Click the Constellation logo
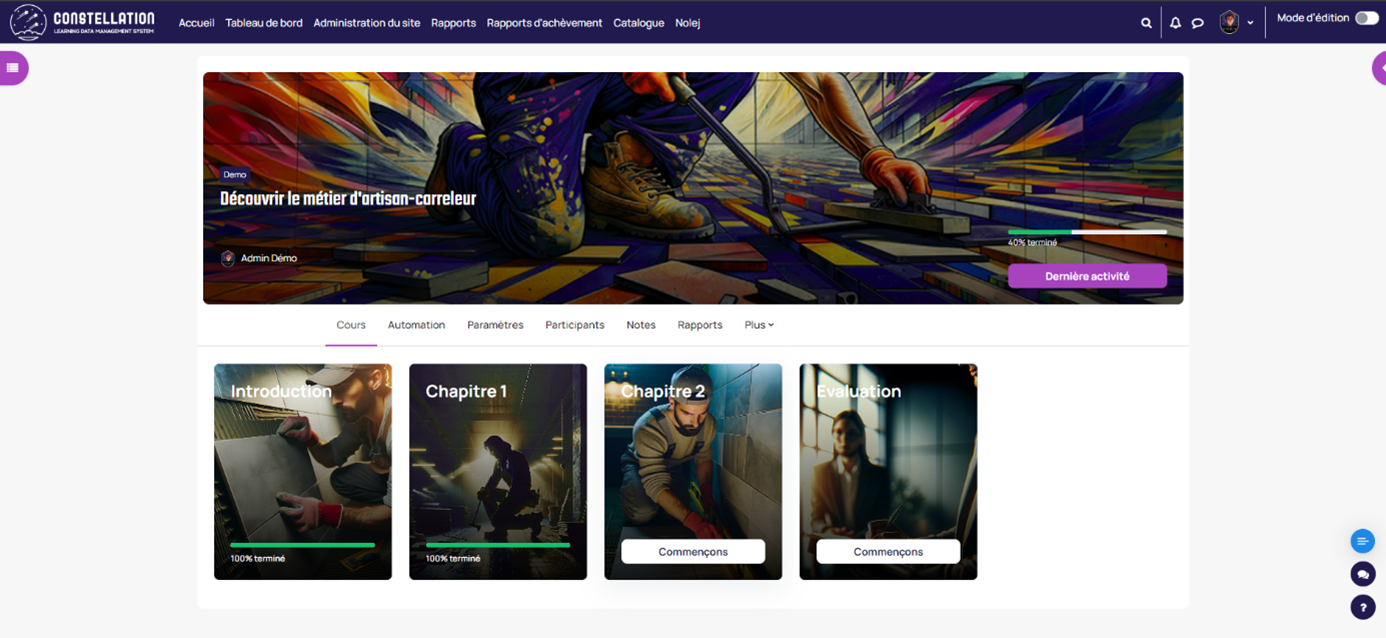Image resolution: width=1386 pixels, height=638 pixels. tap(83, 22)
